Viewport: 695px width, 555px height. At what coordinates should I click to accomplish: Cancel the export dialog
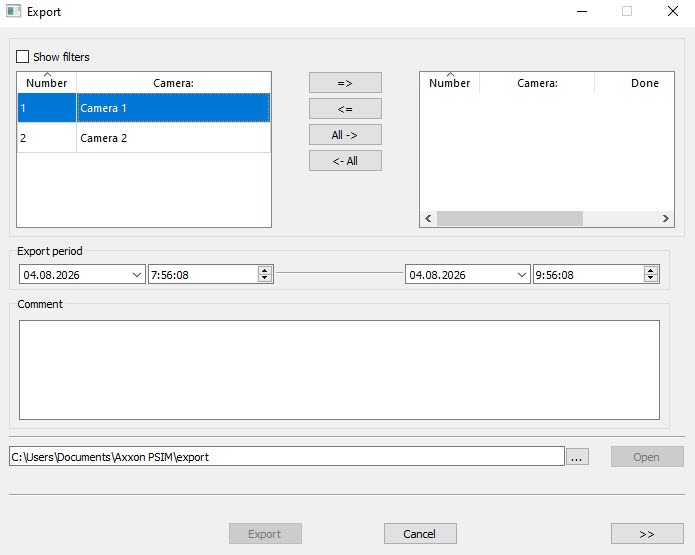(420, 534)
